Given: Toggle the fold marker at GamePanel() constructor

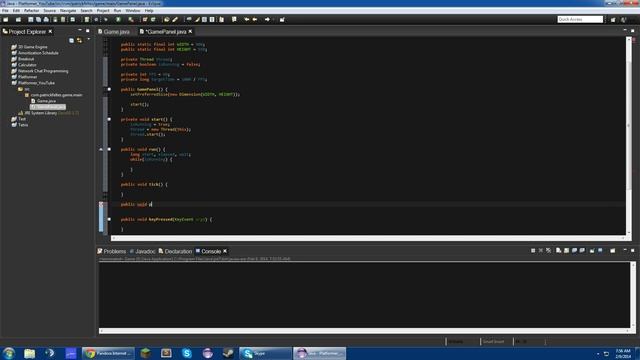Looking at the screenshot, I should point(109,89).
